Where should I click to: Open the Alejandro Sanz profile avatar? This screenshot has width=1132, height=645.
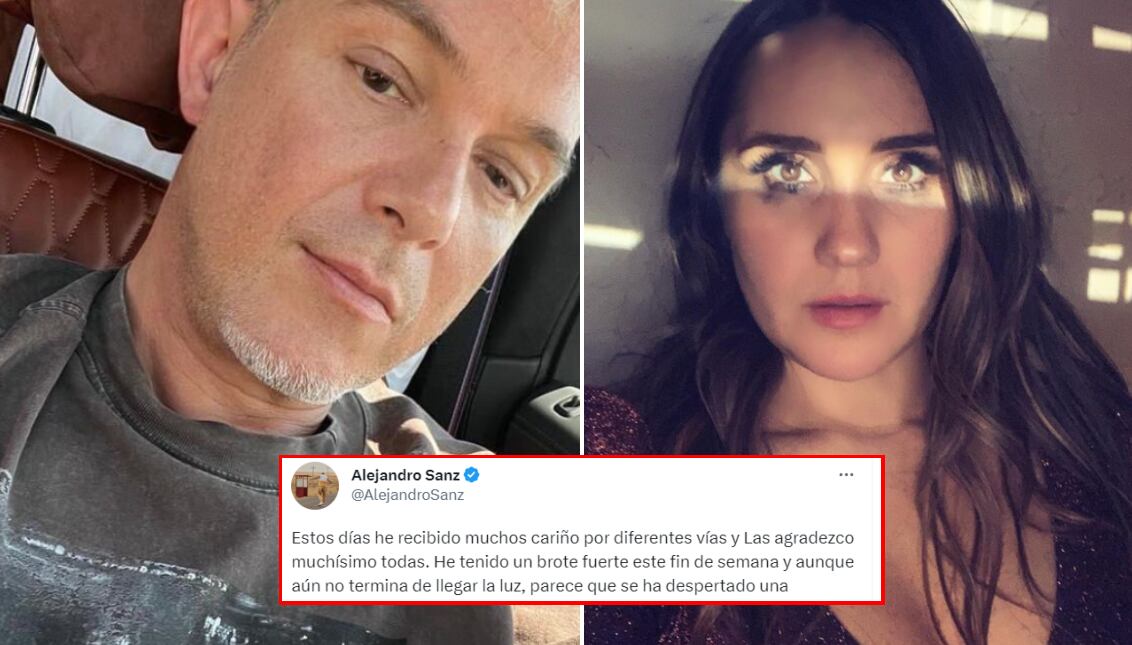(315, 486)
